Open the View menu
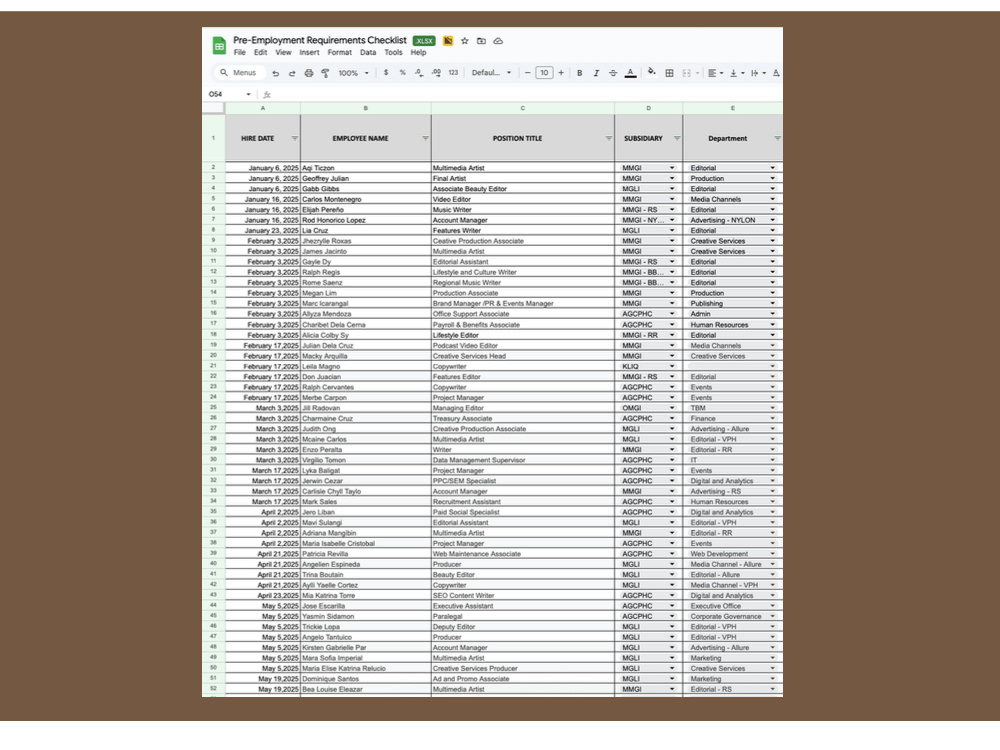The width and height of the screenshot is (1000, 750). [x=283, y=53]
